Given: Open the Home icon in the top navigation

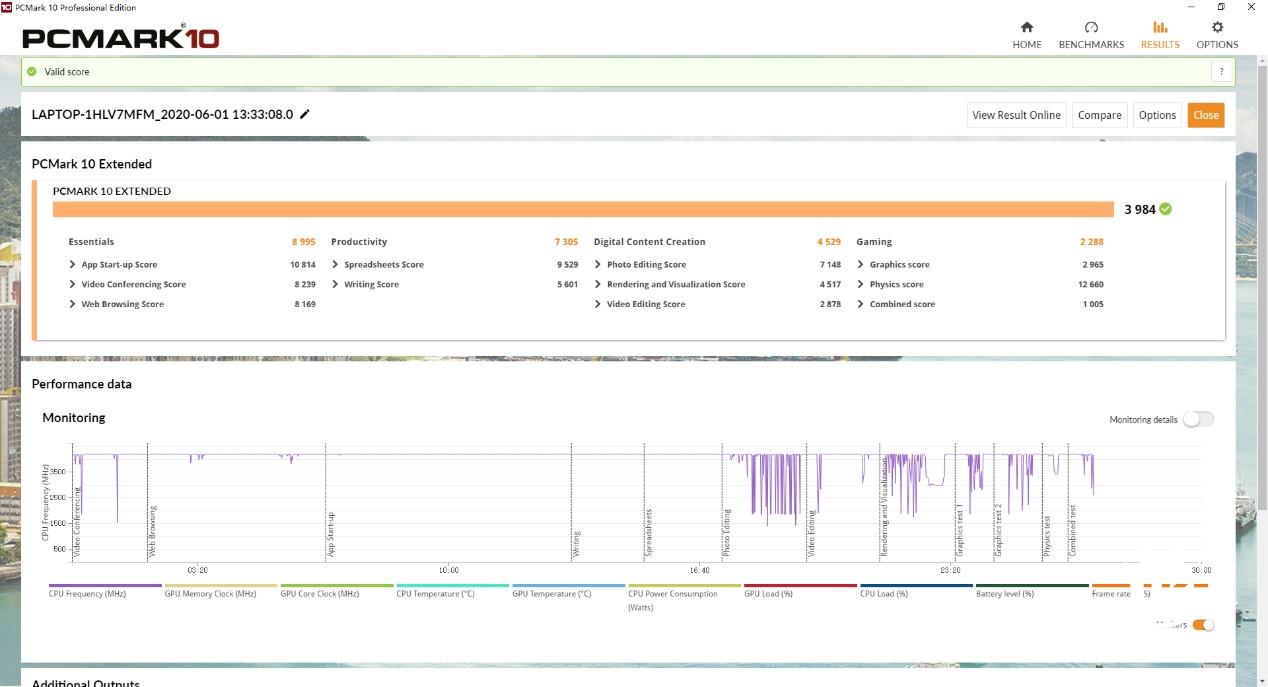Looking at the screenshot, I should click(x=1026, y=27).
